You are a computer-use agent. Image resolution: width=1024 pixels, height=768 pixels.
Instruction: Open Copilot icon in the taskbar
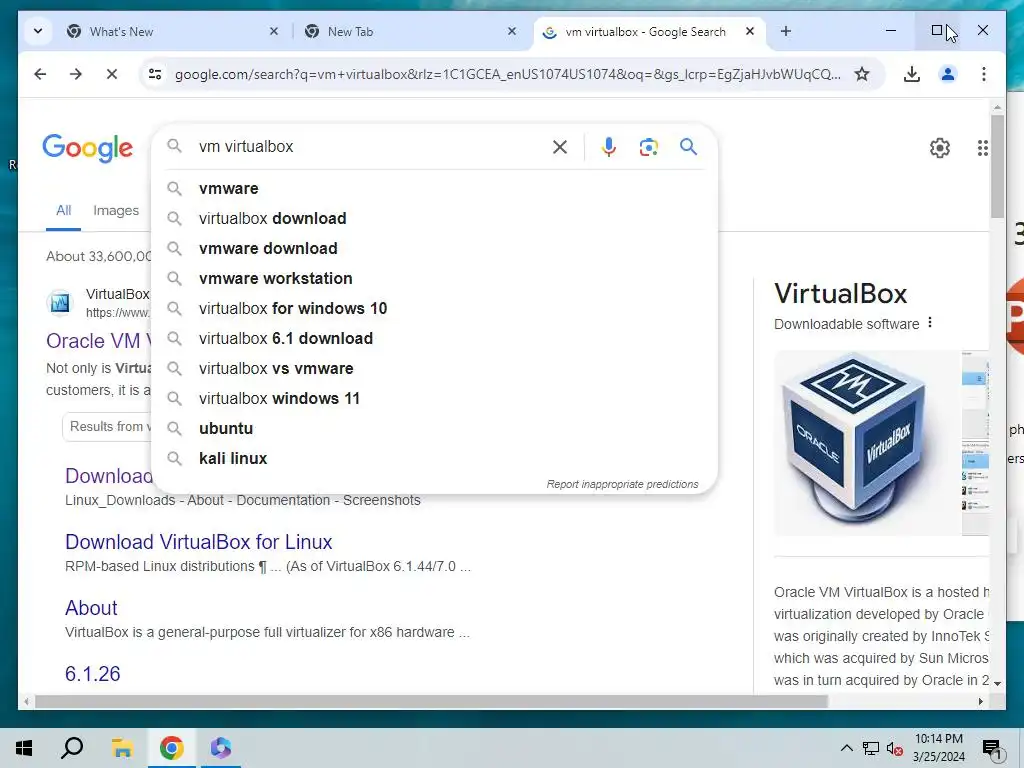click(x=221, y=748)
